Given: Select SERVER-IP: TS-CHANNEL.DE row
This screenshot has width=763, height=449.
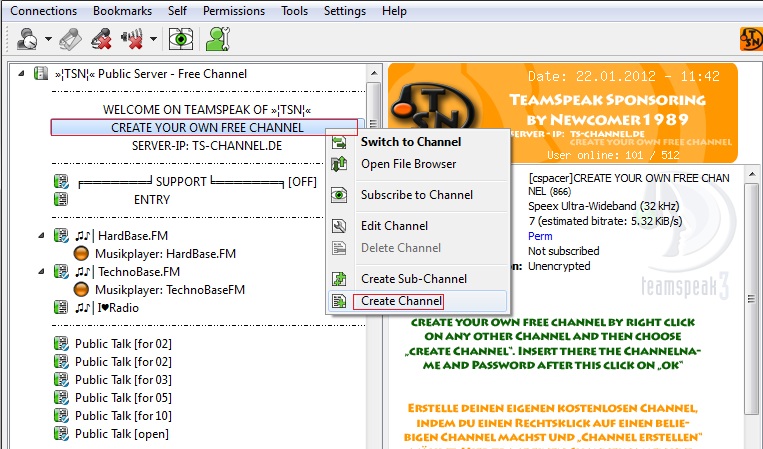Looking at the screenshot, I should (x=207, y=146).
